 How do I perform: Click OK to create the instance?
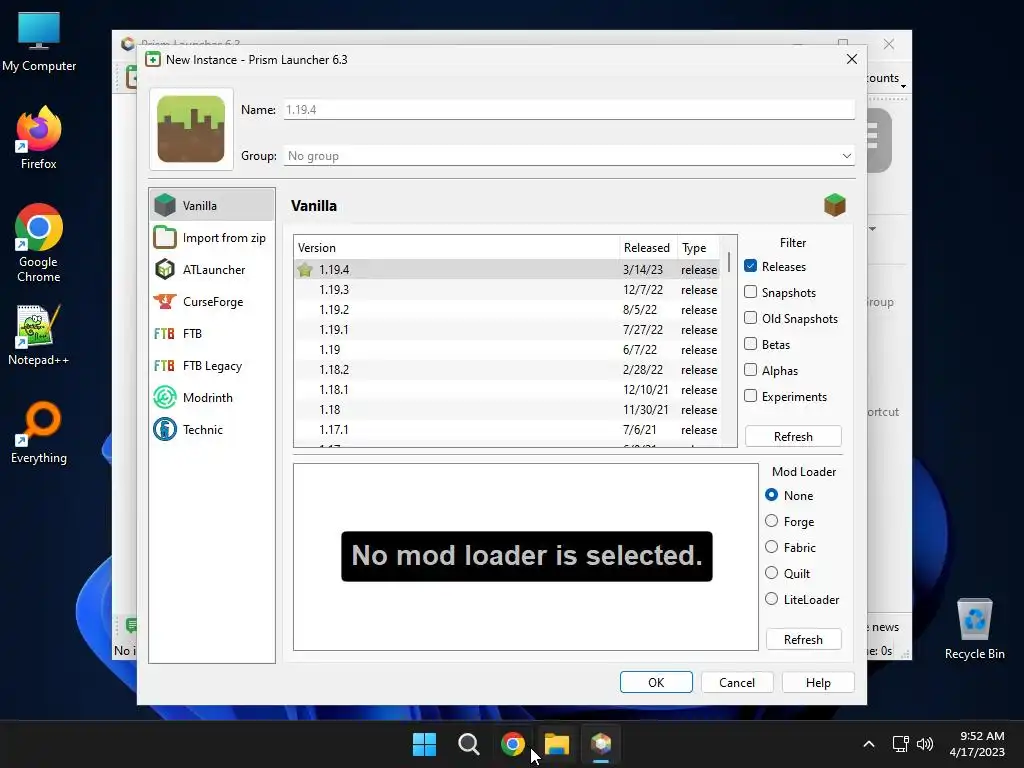656,682
